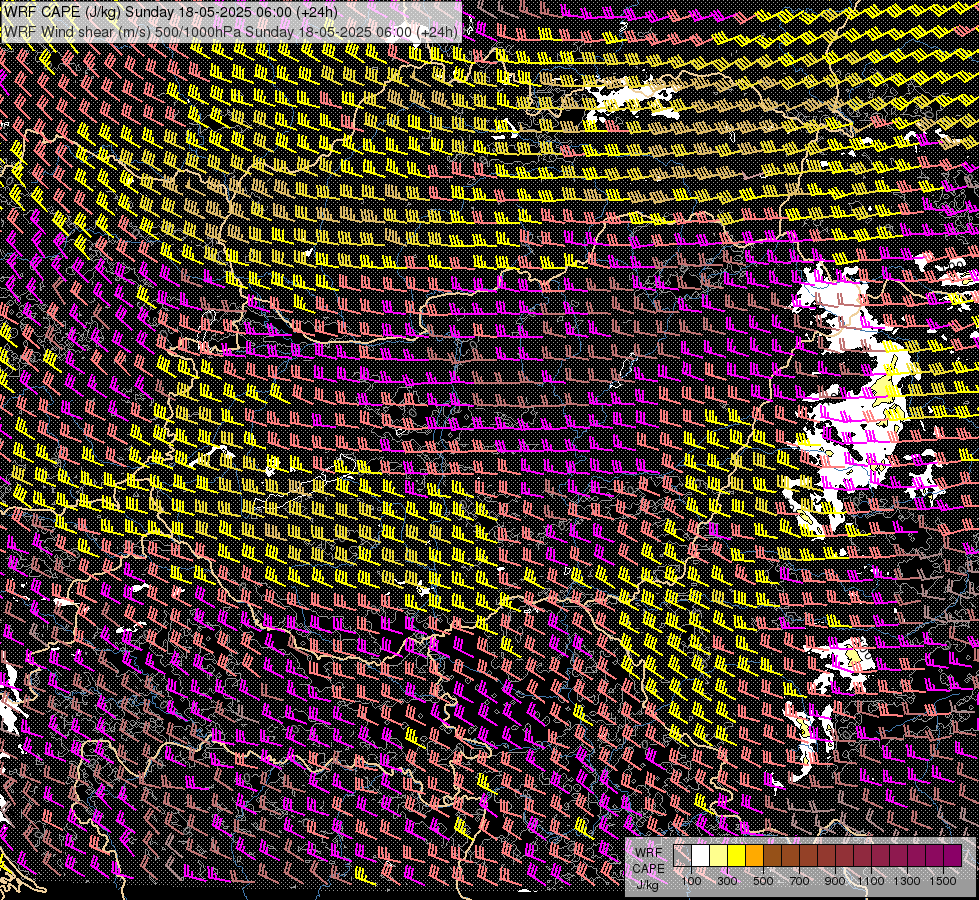Viewport: 979px width, 900px height.
Task: Click the 1300 legend value label
Action: [x=907, y=881]
